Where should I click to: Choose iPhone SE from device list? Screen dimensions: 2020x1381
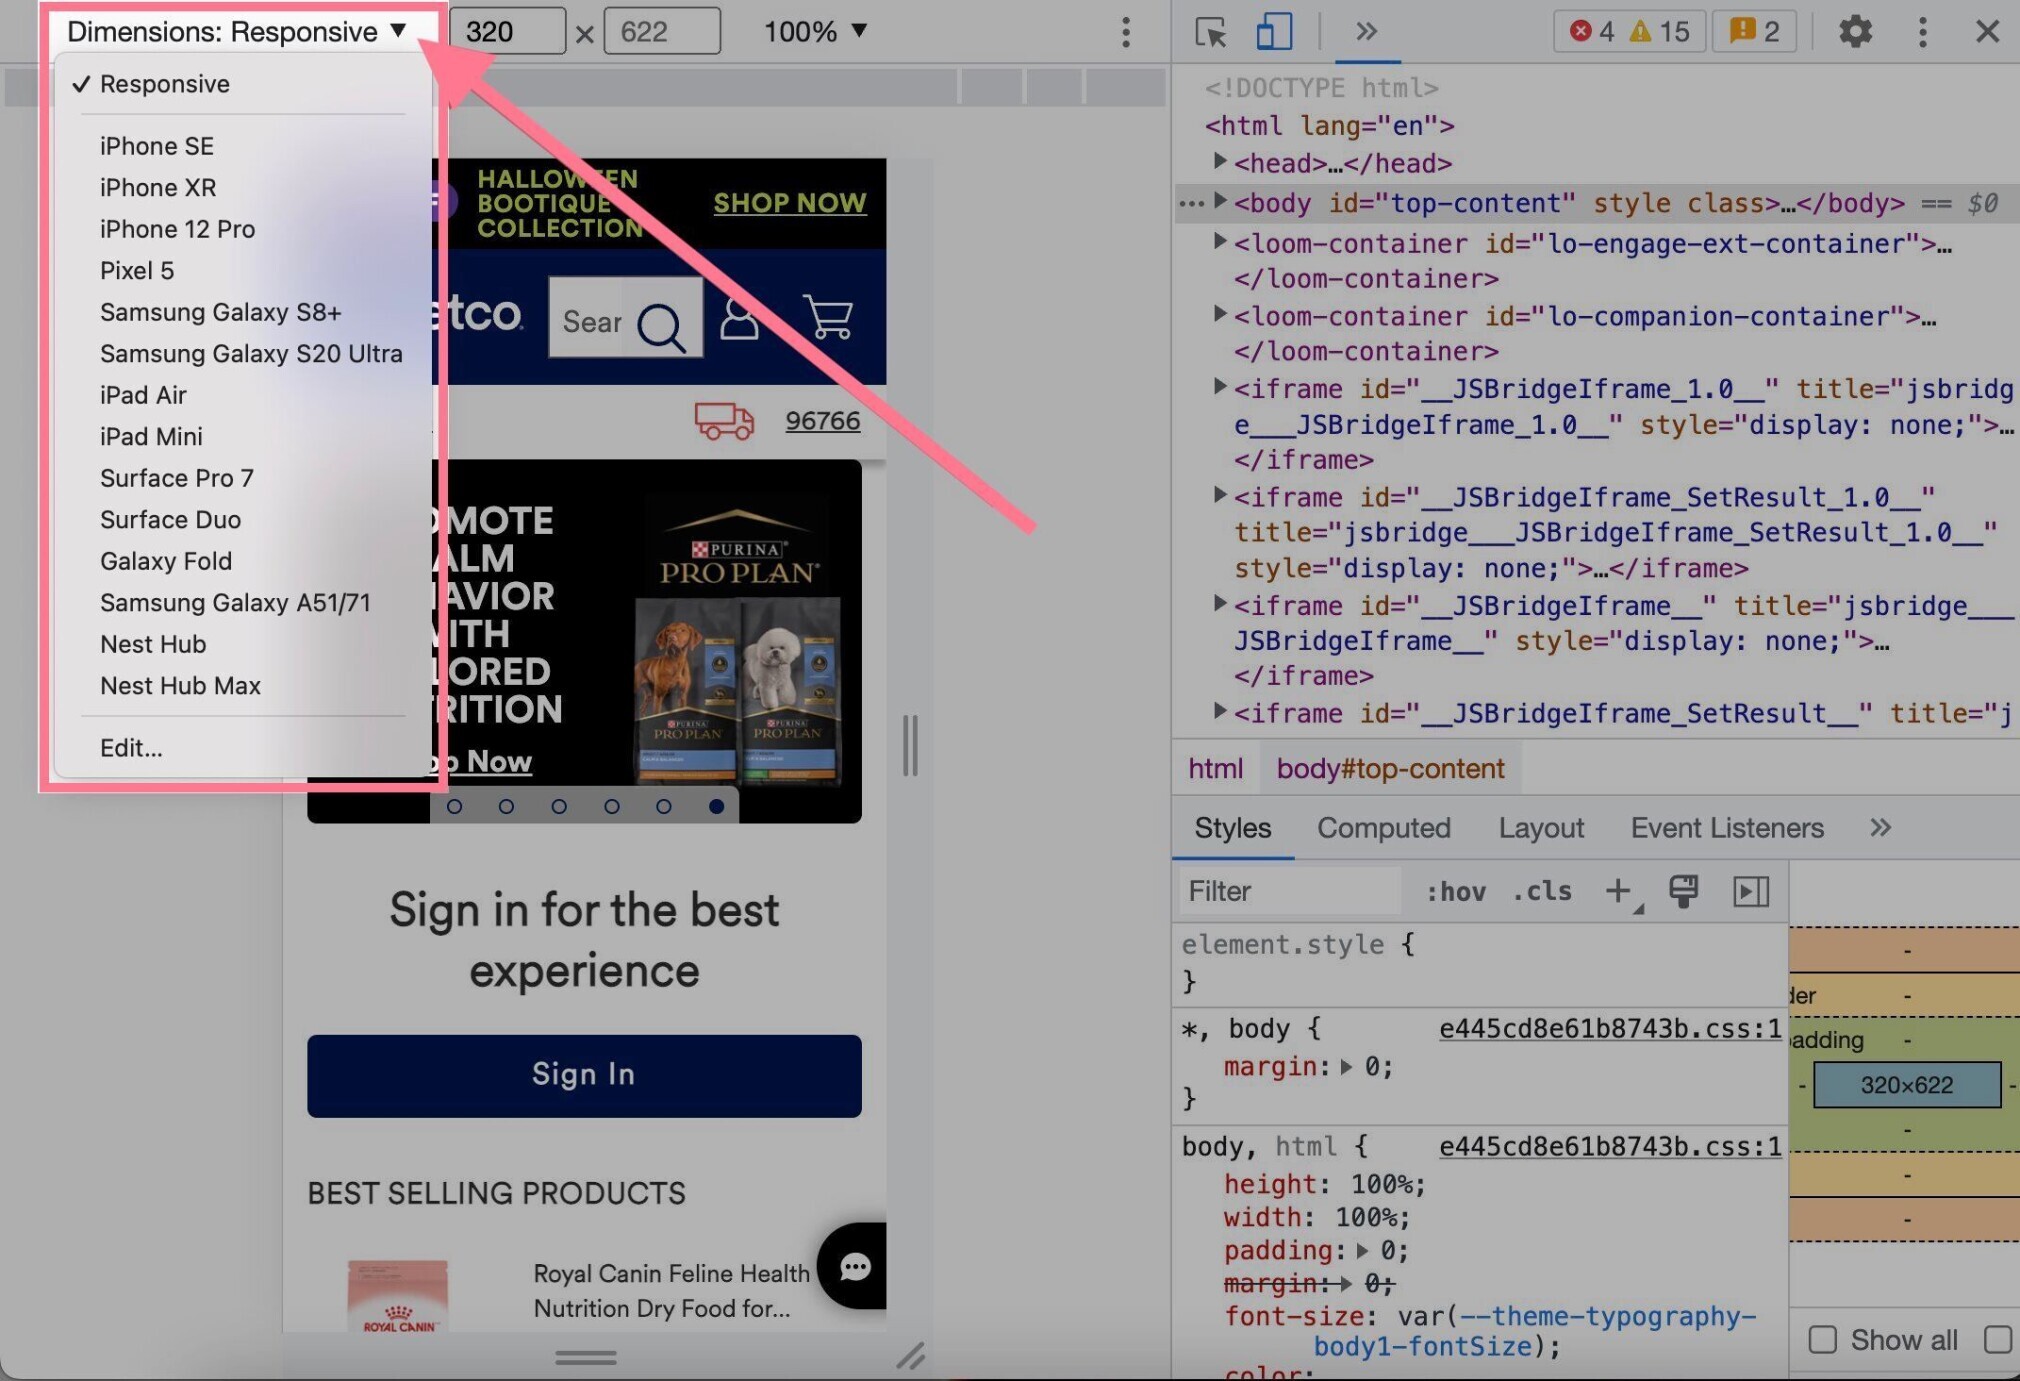(x=157, y=146)
